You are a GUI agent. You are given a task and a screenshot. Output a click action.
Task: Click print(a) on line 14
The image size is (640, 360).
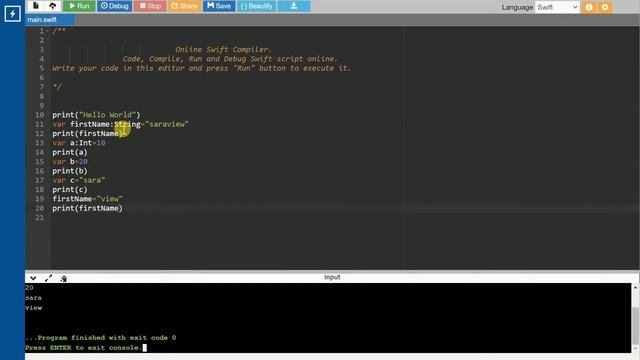[x=70, y=152]
